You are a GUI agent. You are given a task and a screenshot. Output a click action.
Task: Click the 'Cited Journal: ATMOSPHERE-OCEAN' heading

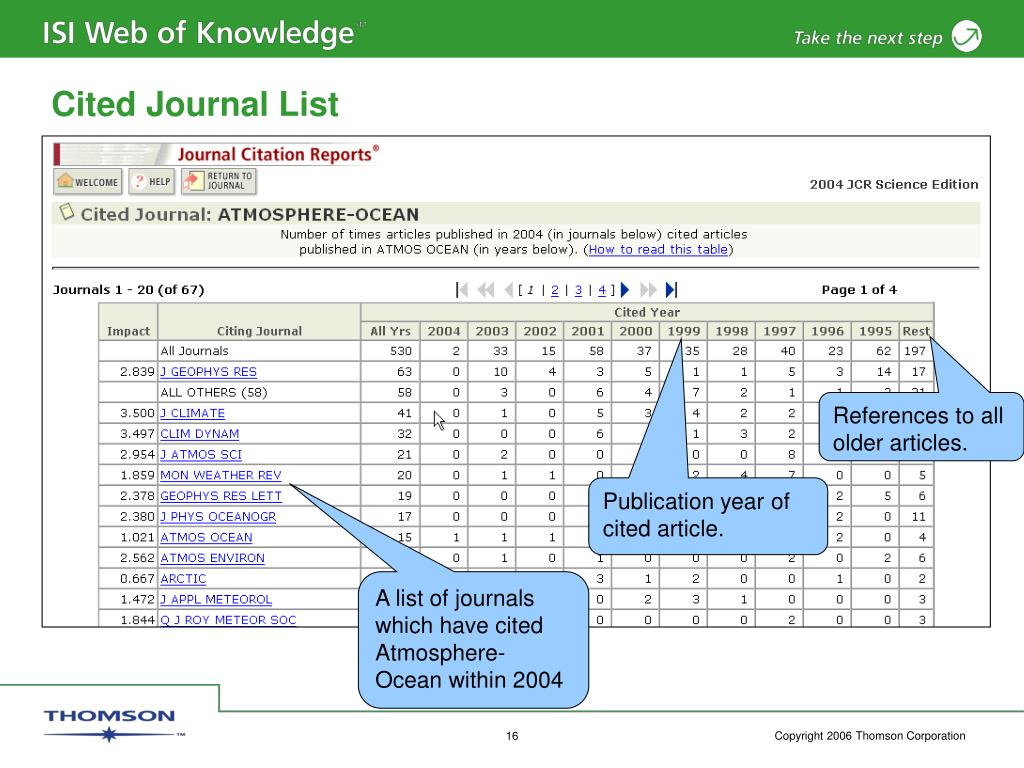tap(249, 215)
